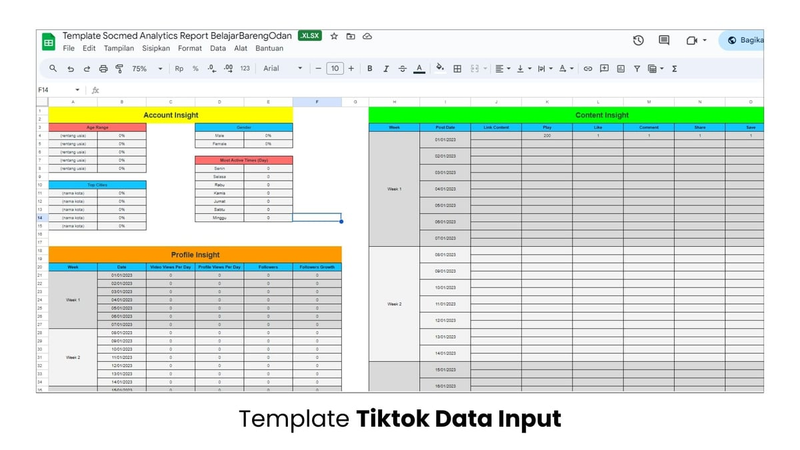800x450 pixels.
Task: Open the fill color bucket
Action: 440,68
